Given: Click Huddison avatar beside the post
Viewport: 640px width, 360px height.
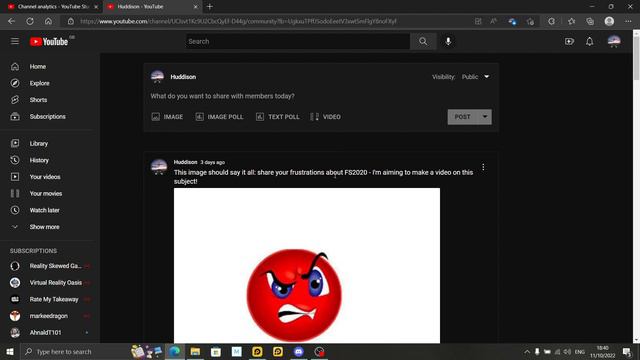Looking at the screenshot, I should (x=159, y=167).
